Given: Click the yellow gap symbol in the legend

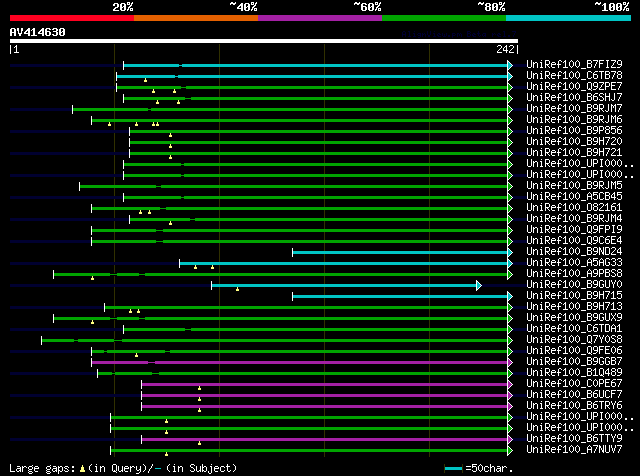Looking at the screenshot, I should [x=82, y=469].
